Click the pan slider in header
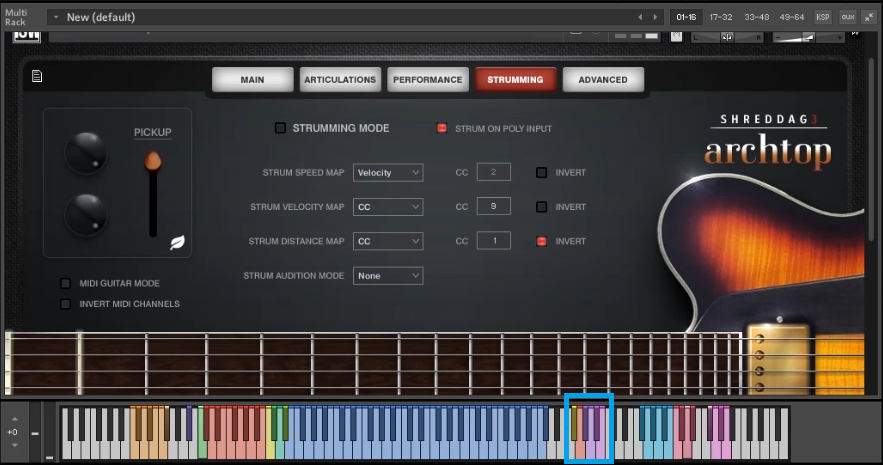This screenshot has width=883, height=465. 727,38
